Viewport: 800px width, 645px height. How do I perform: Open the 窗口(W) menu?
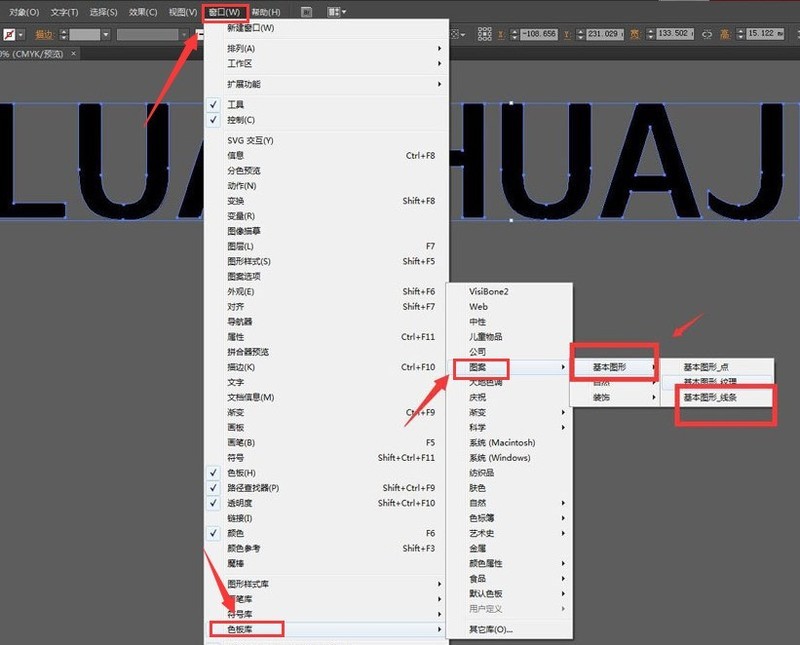(224, 12)
